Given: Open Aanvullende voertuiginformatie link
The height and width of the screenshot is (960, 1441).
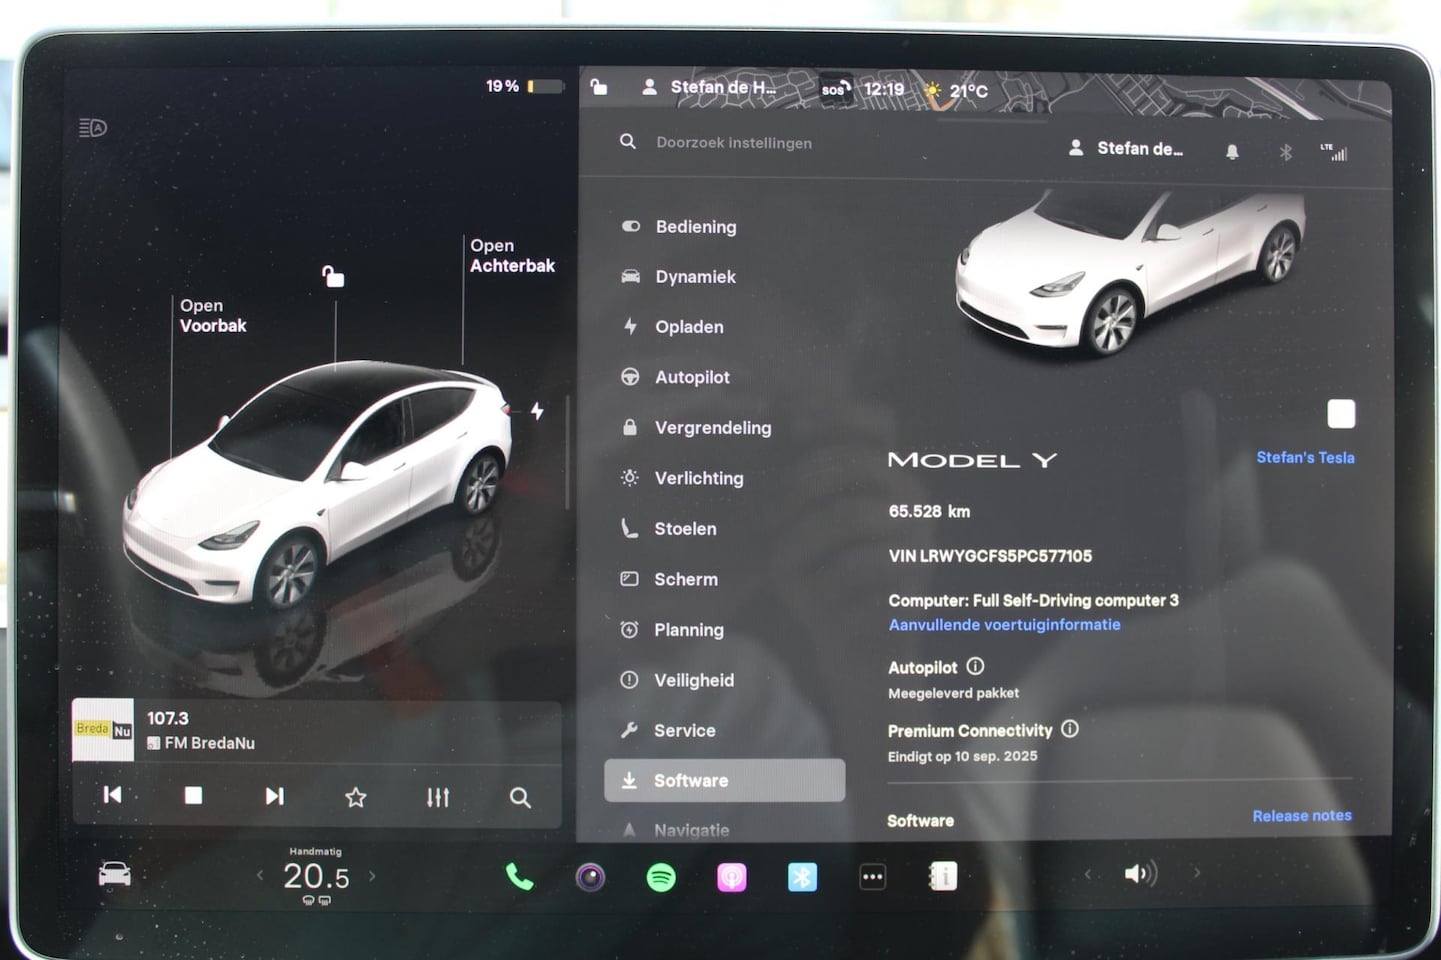Looking at the screenshot, I should tap(1004, 625).
